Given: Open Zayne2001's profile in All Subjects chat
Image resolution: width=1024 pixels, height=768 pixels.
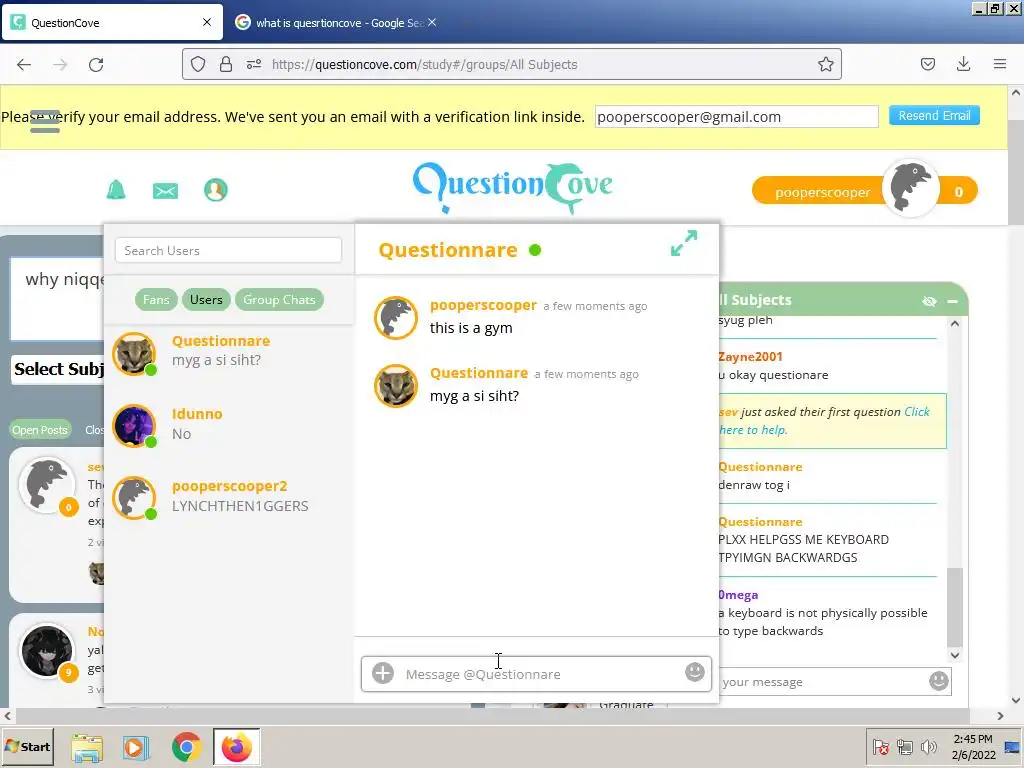Looking at the screenshot, I should coord(750,357).
